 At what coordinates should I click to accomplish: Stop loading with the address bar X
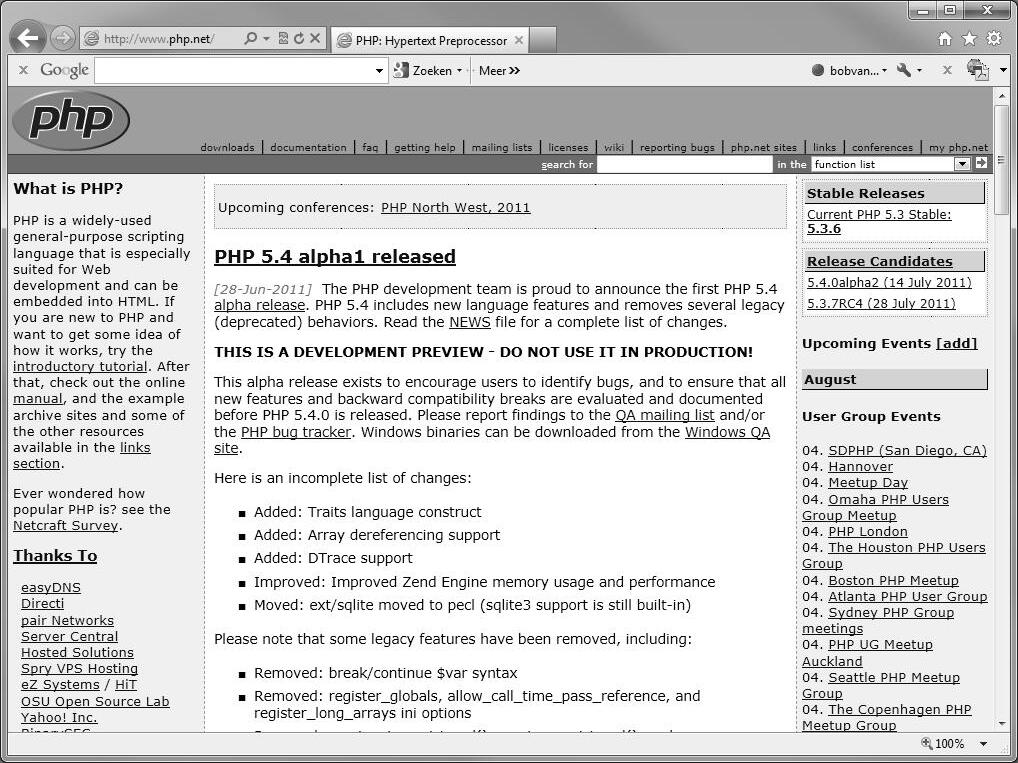(x=315, y=38)
